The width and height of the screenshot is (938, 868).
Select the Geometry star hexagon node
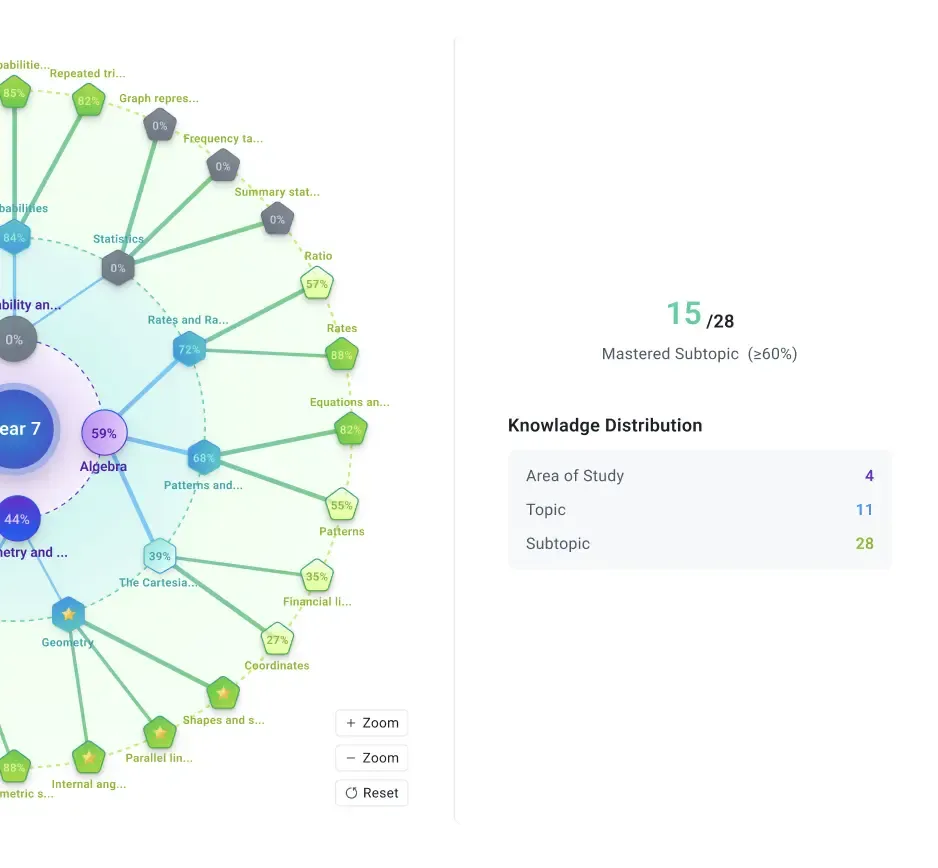pyautogui.click(x=68, y=614)
